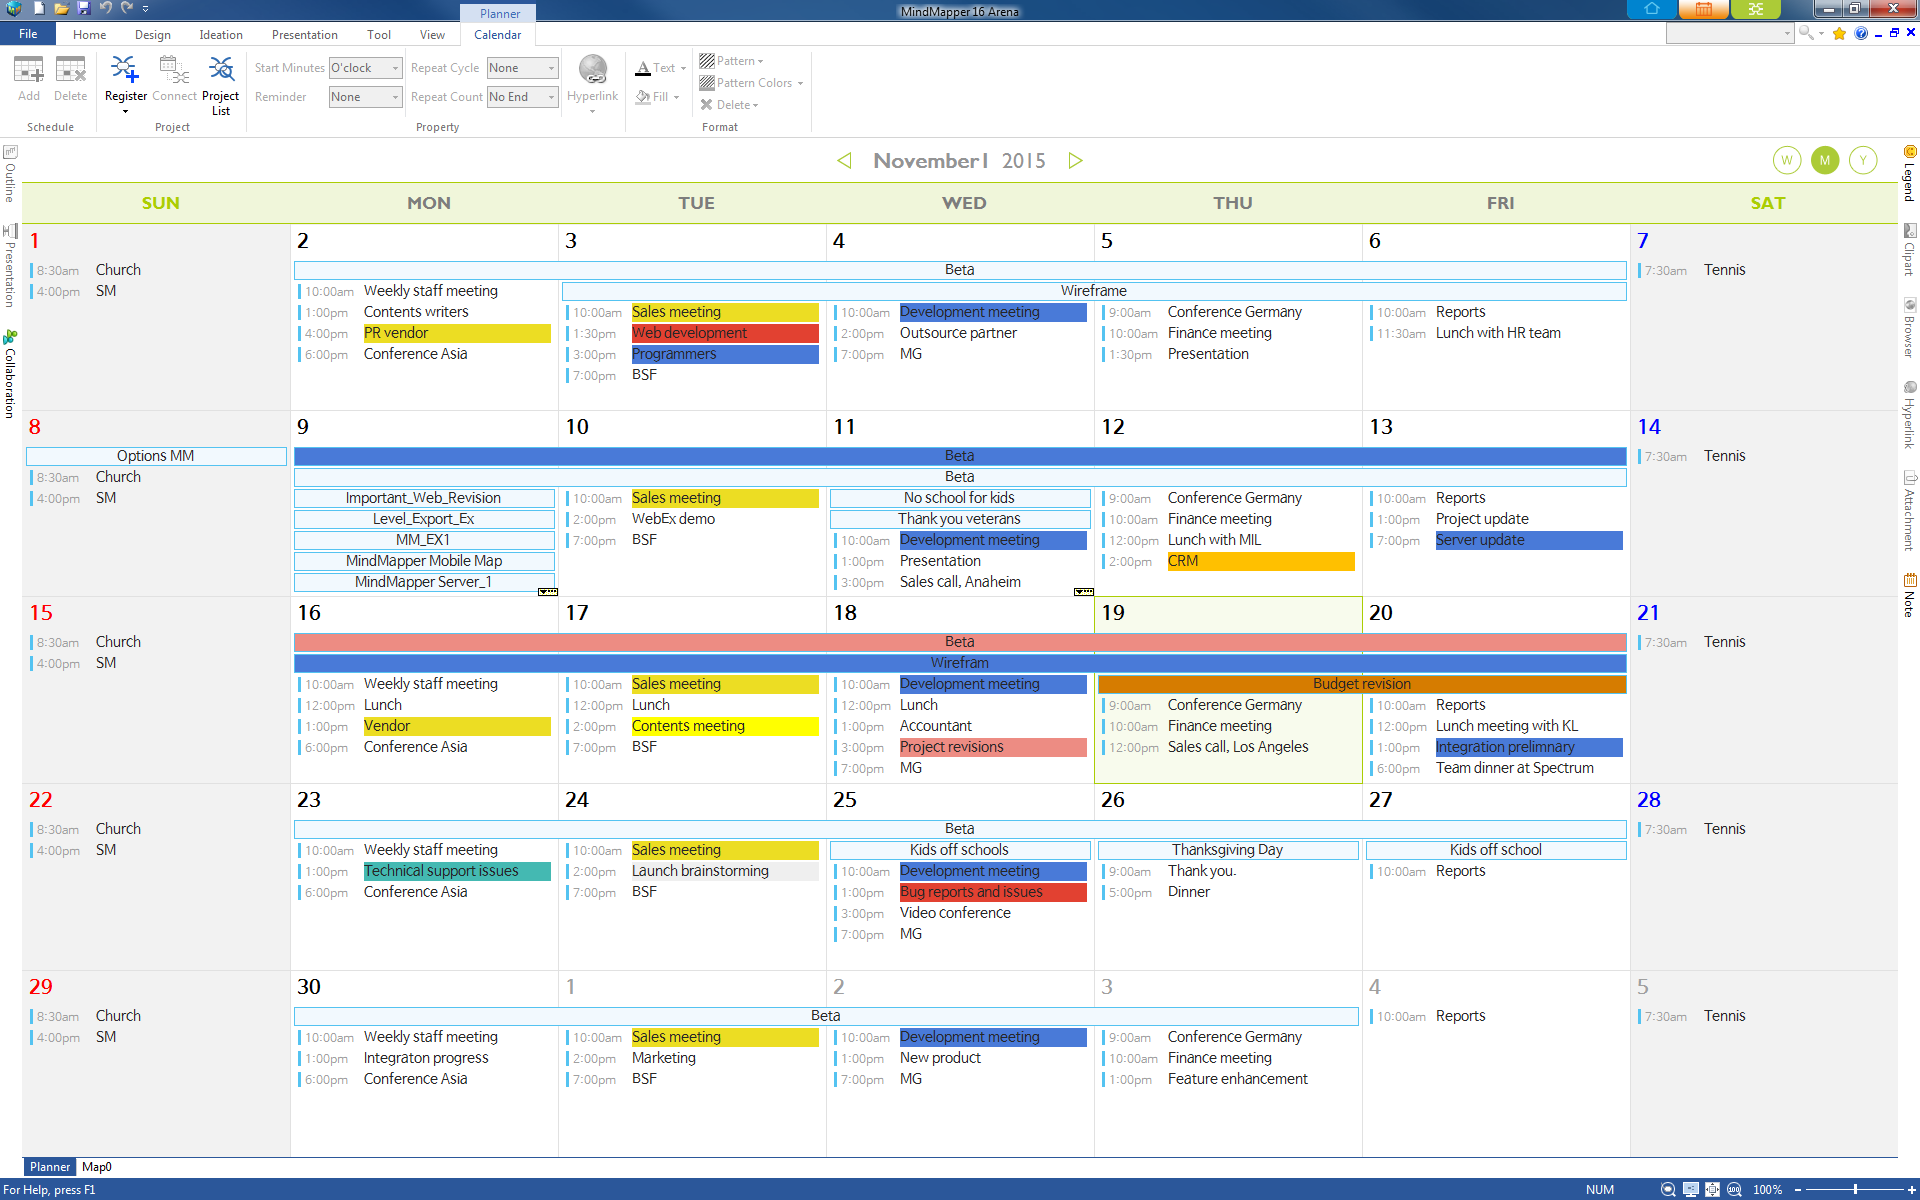Open the Collaboration side panel
This screenshot has height=1200, width=1920.
pyautogui.click(x=10, y=373)
